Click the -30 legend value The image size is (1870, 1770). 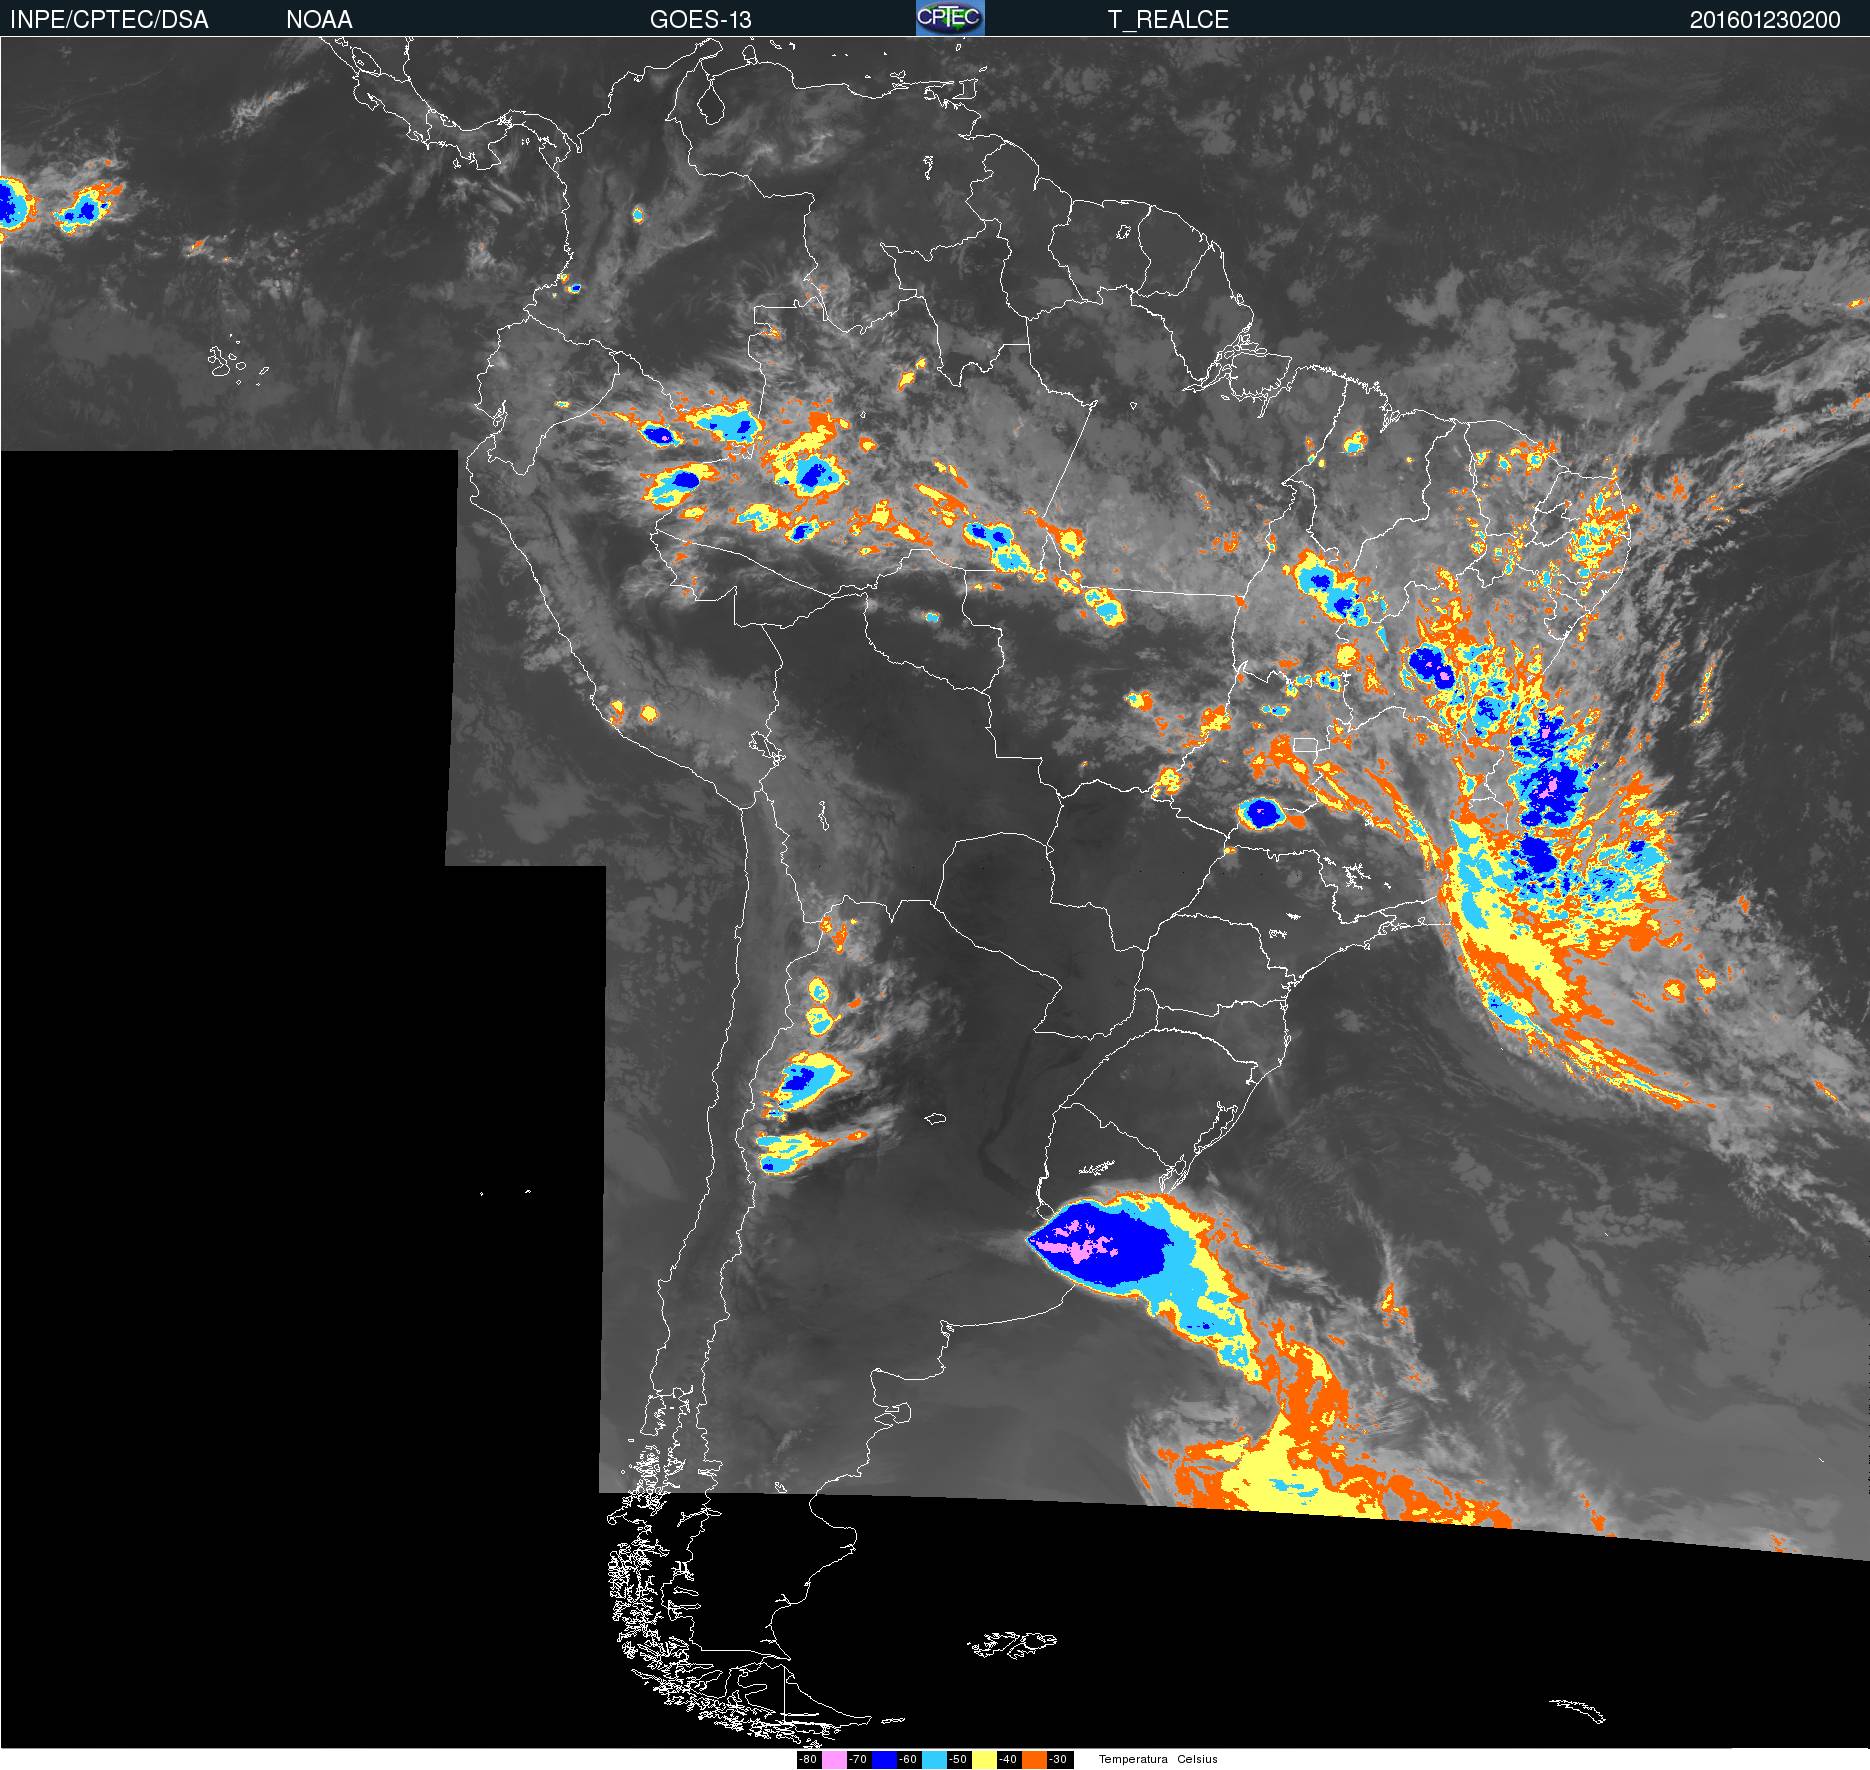[1058, 1760]
